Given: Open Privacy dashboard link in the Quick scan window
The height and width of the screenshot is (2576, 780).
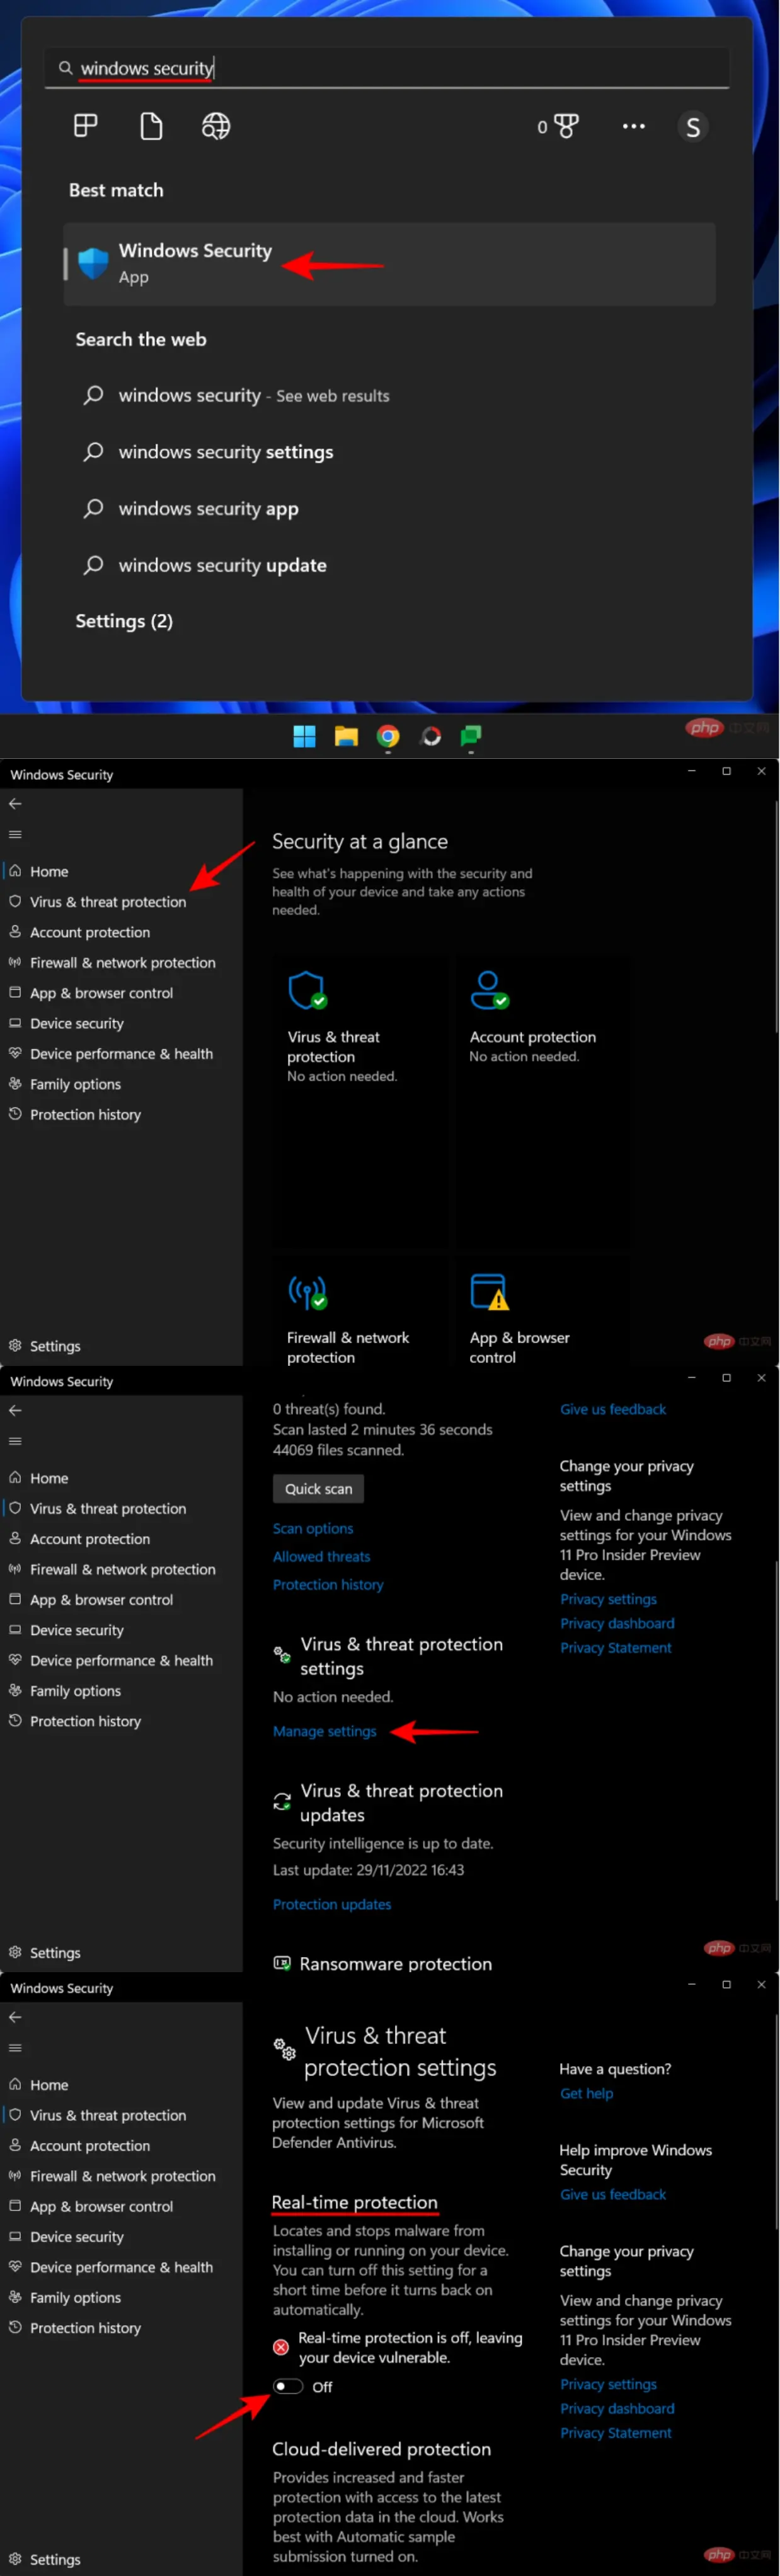Looking at the screenshot, I should [x=617, y=1623].
